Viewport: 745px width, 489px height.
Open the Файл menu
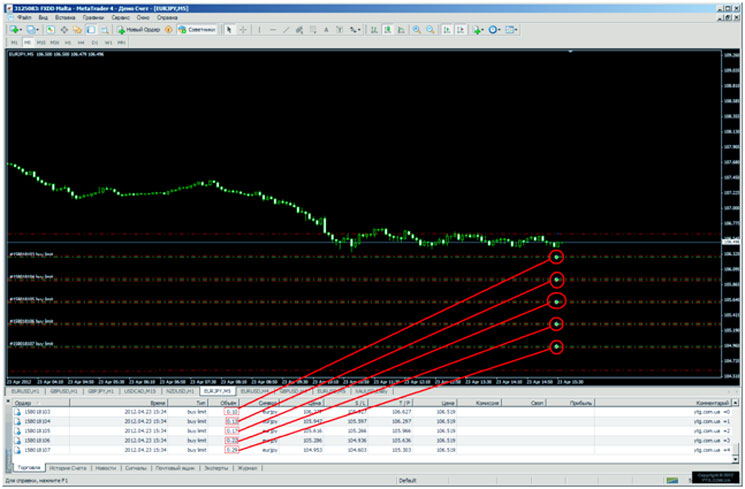tap(24, 18)
